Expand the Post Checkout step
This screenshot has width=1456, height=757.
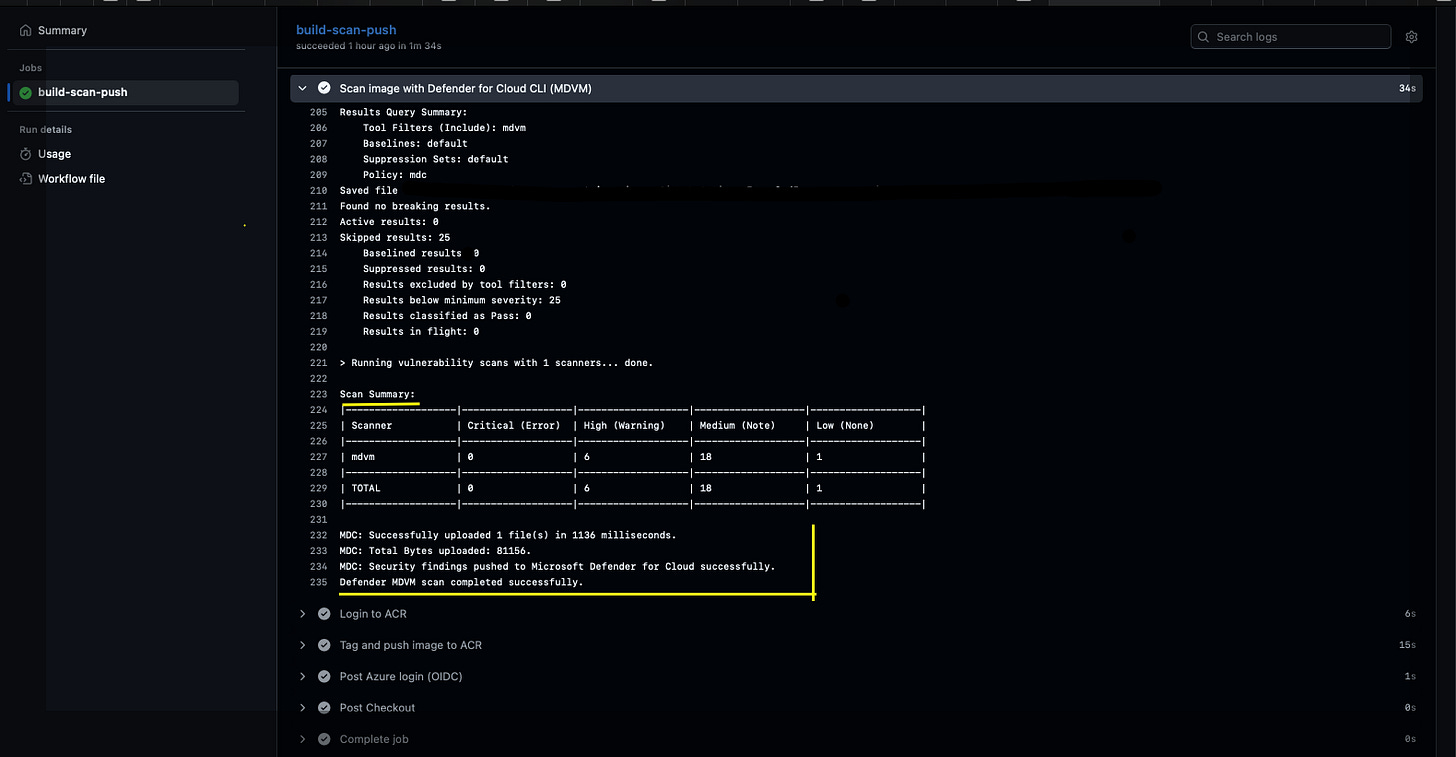click(302, 708)
